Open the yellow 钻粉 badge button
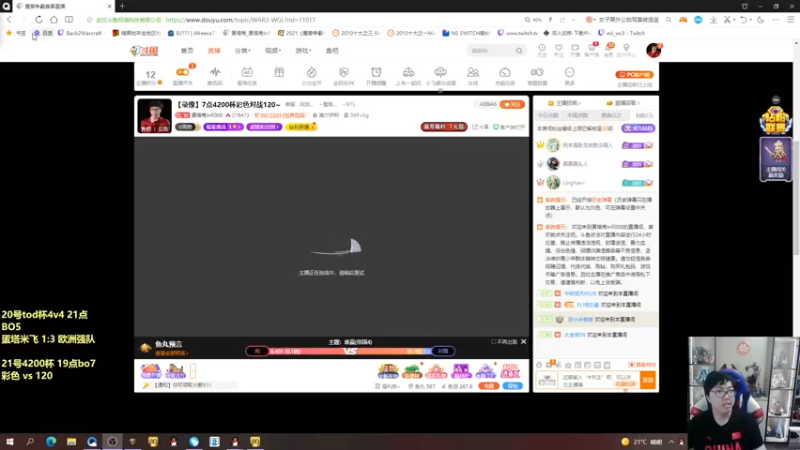Image resolution: width=800 pixels, height=450 pixels. (301, 127)
